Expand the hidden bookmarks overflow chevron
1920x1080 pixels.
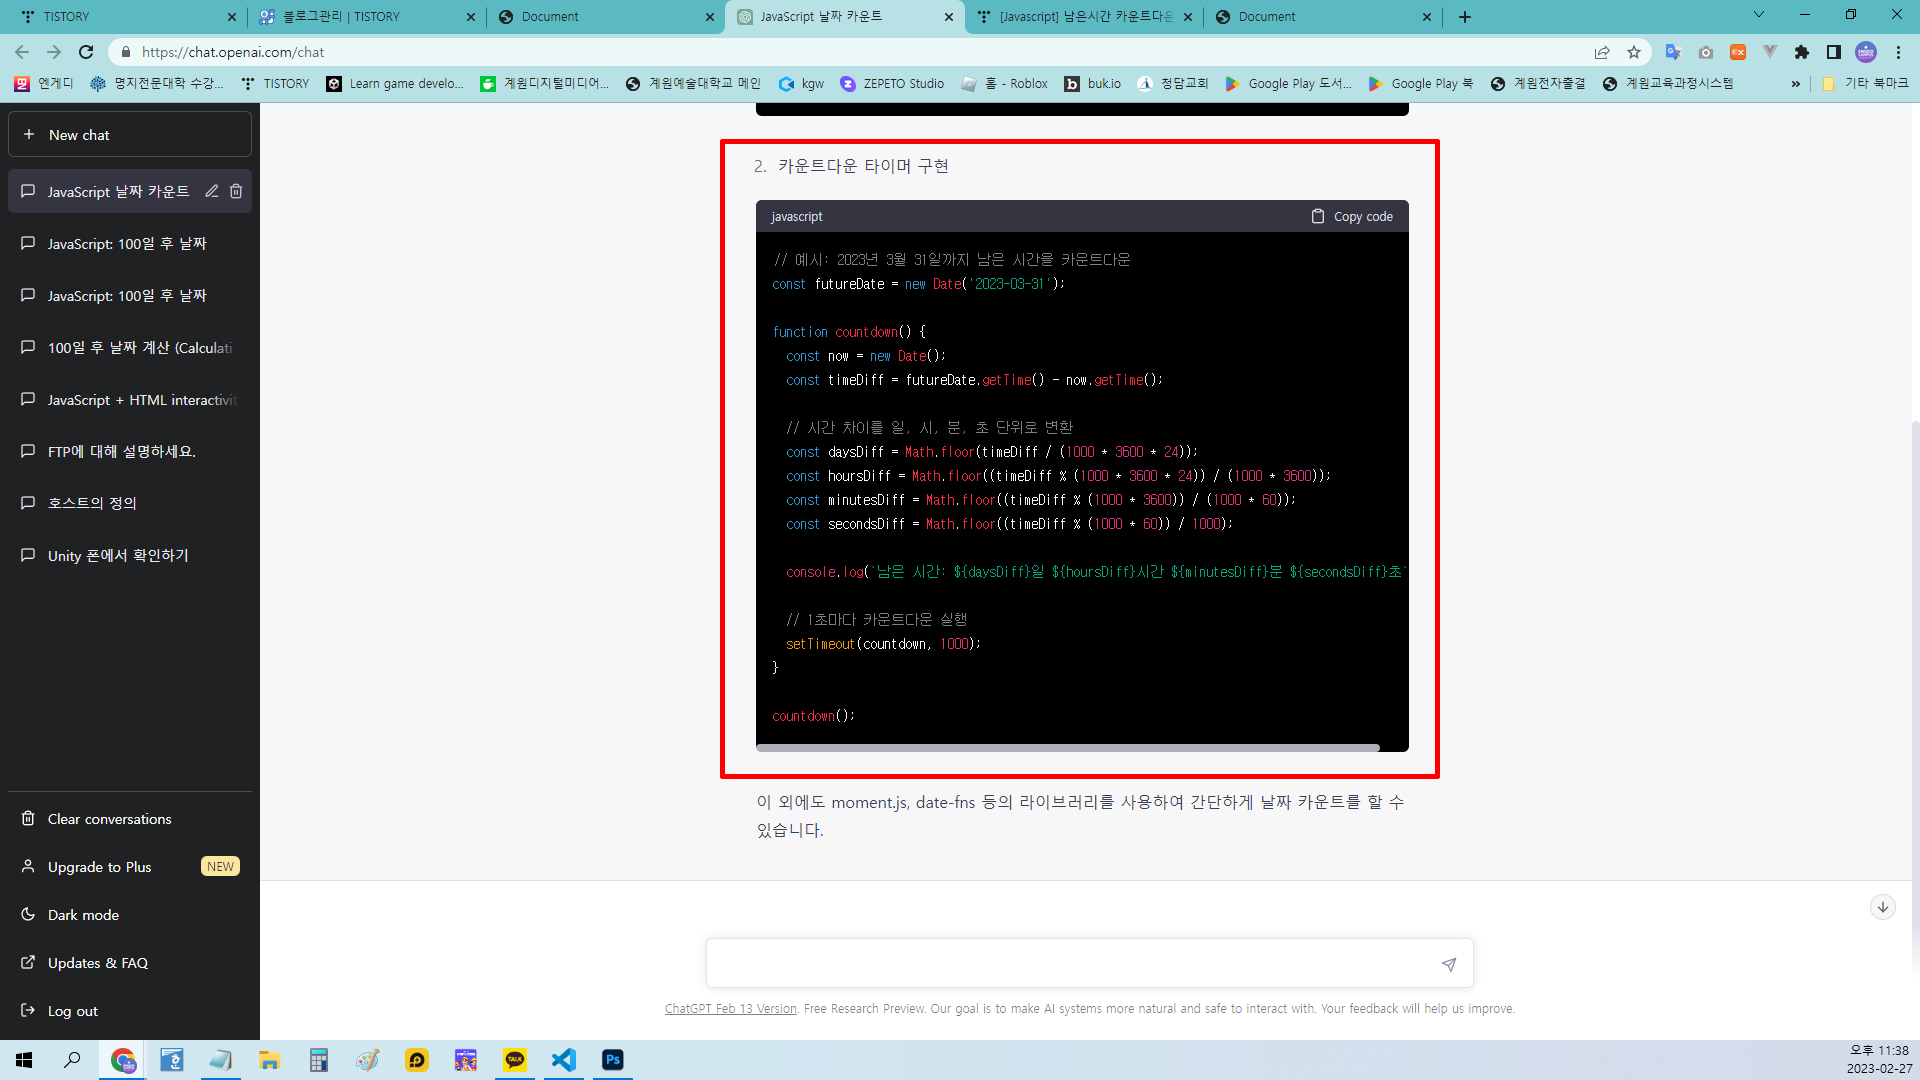tap(1796, 84)
